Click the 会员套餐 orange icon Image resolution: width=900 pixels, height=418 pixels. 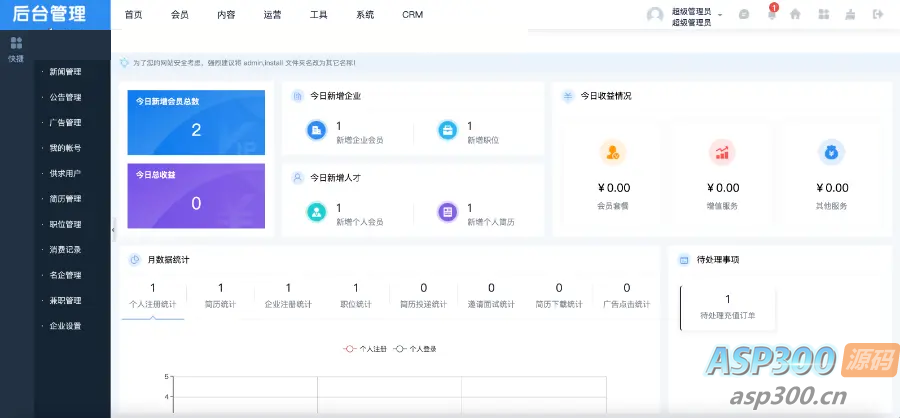pyautogui.click(x=612, y=152)
